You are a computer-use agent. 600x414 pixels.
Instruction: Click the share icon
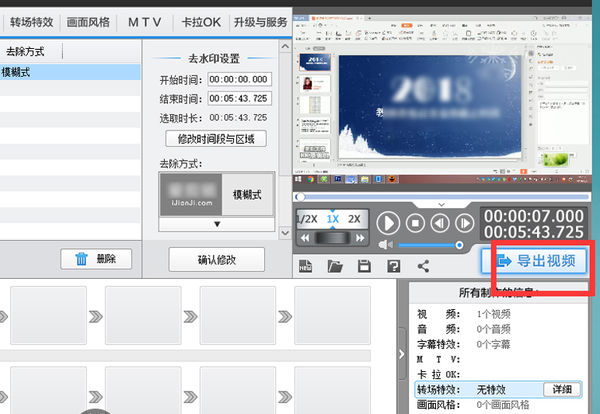tap(423, 266)
